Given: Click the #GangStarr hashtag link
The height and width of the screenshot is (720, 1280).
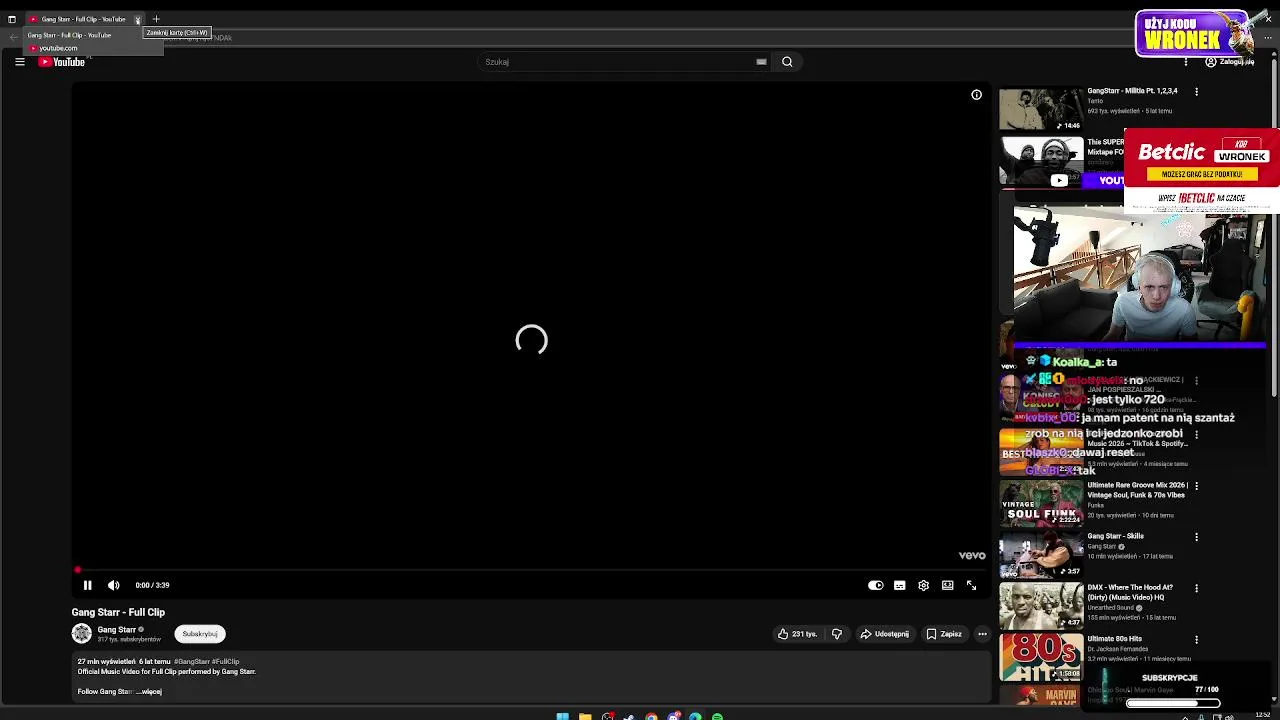Looking at the screenshot, I should 191,662.
